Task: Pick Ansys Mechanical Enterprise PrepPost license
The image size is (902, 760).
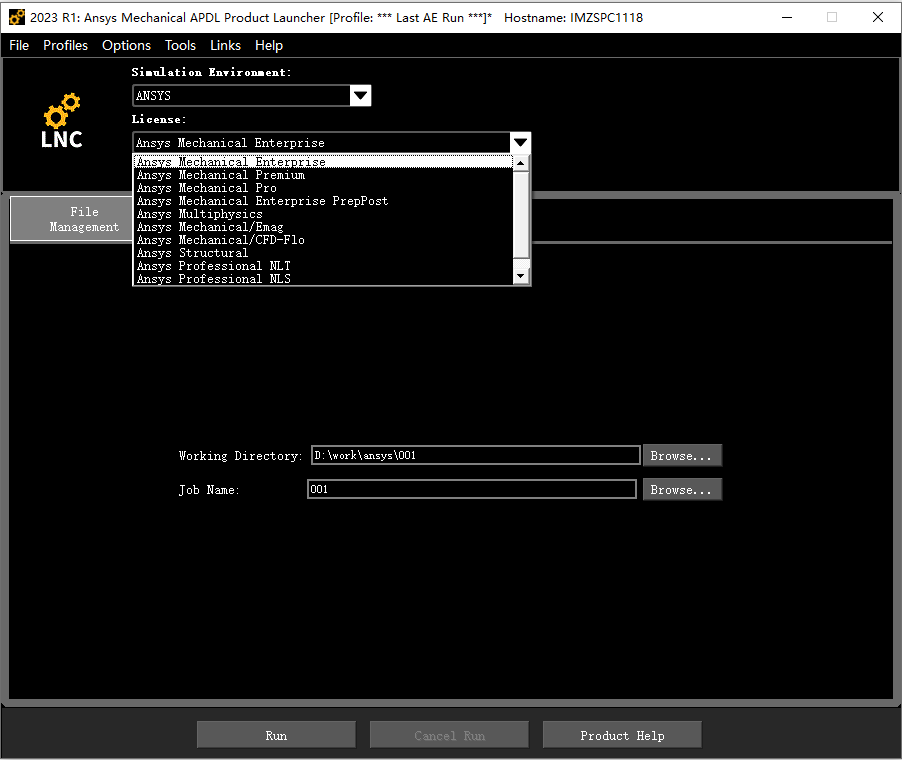Action: (x=323, y=201)
